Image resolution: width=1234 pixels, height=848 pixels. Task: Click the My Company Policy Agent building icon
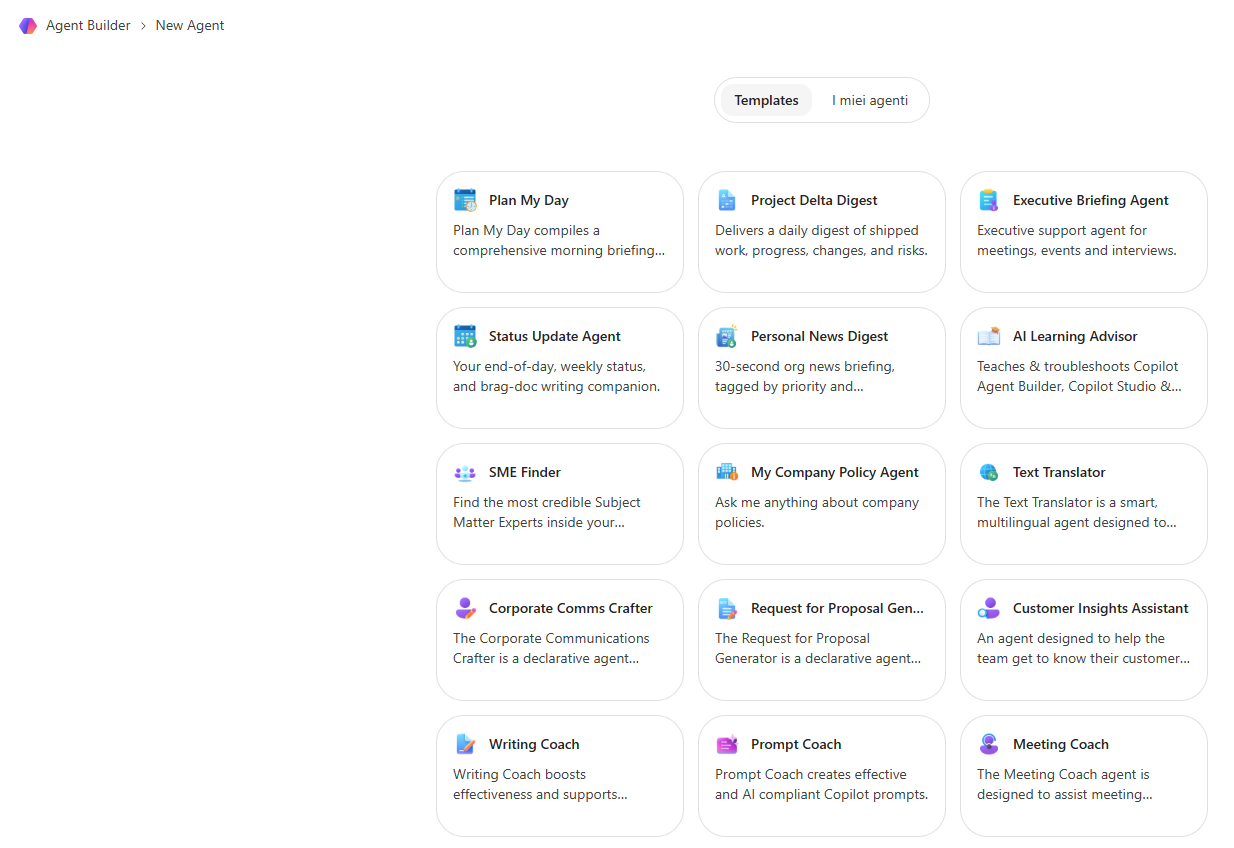(x=727, y=472)
